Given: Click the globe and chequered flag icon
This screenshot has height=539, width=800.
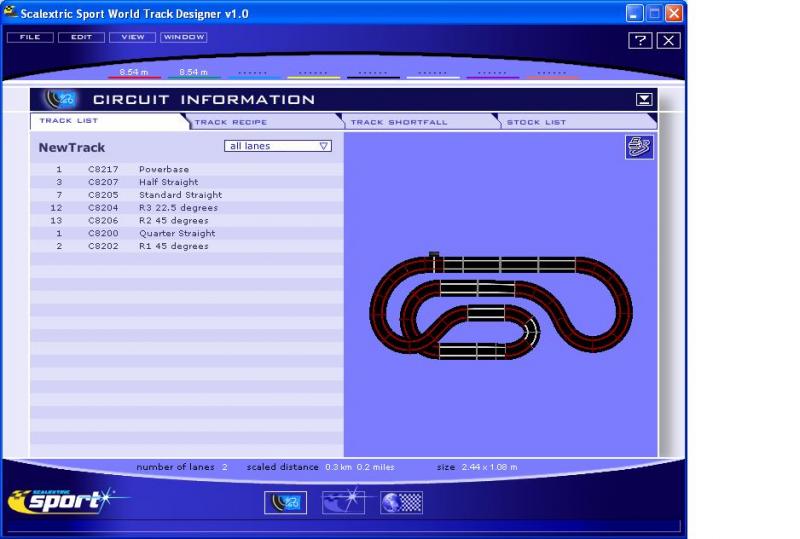Looking at the screenshot, I should [401, 503].
